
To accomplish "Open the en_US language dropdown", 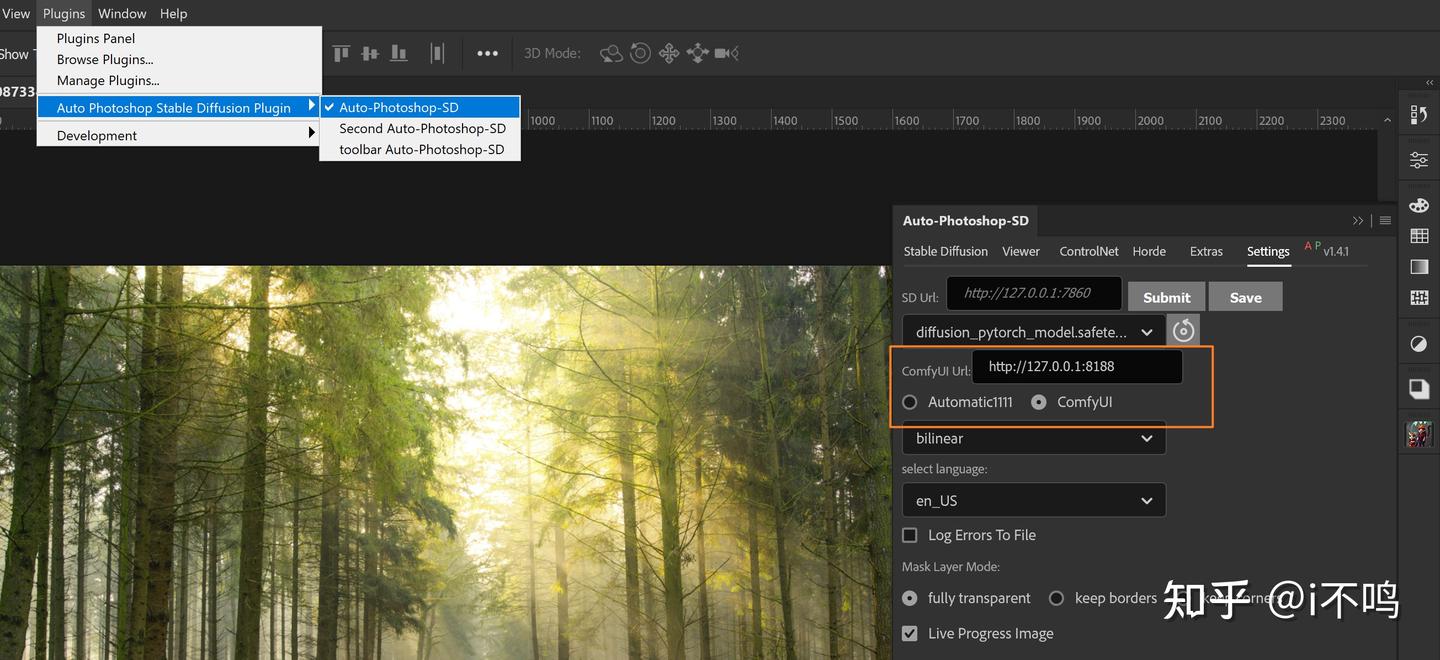I will coord(1033,500).
